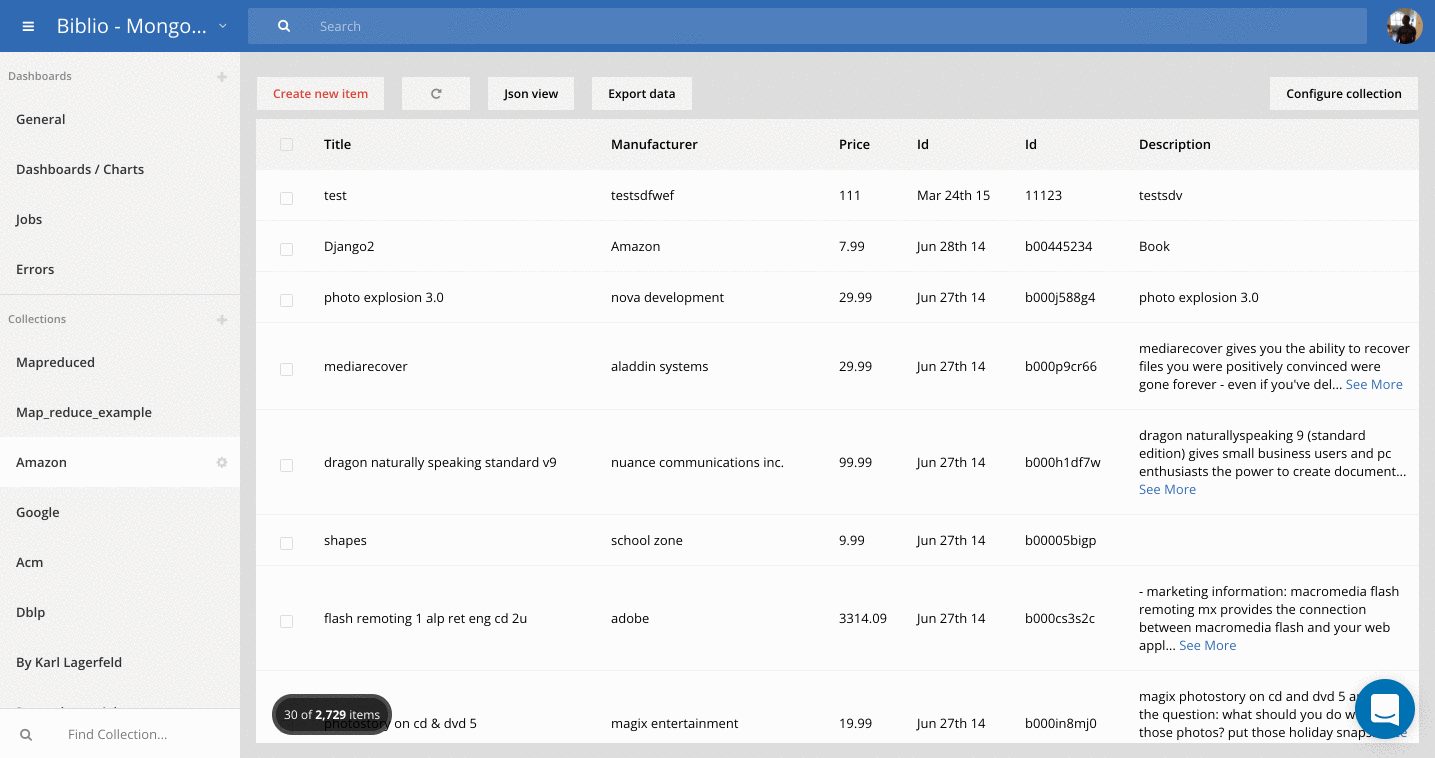Click the Description column header
This screenshot has height=758, width=1435.
(1175, 144)
